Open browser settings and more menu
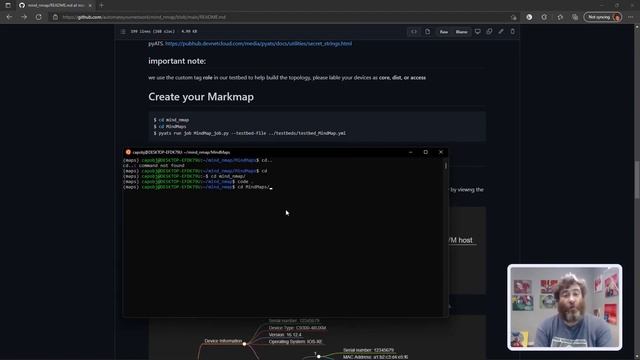The image size is (640, 360). tap(631, 17)
